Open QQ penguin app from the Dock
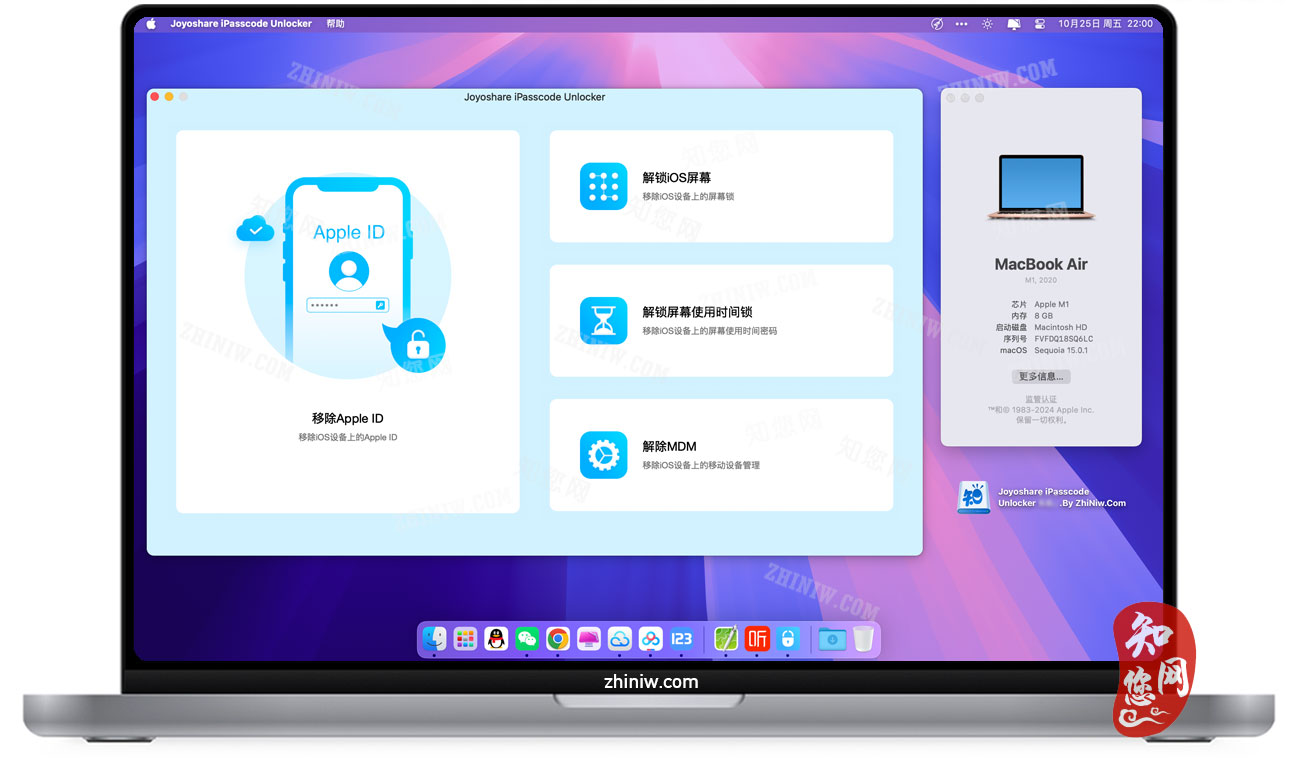1298x779 pixels. click(496, 639)
